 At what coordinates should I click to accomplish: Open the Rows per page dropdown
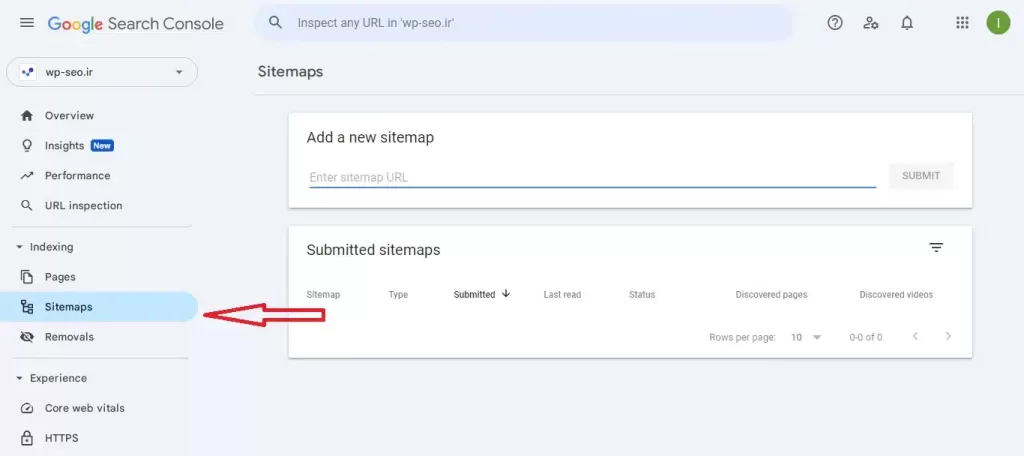(806, 337)
